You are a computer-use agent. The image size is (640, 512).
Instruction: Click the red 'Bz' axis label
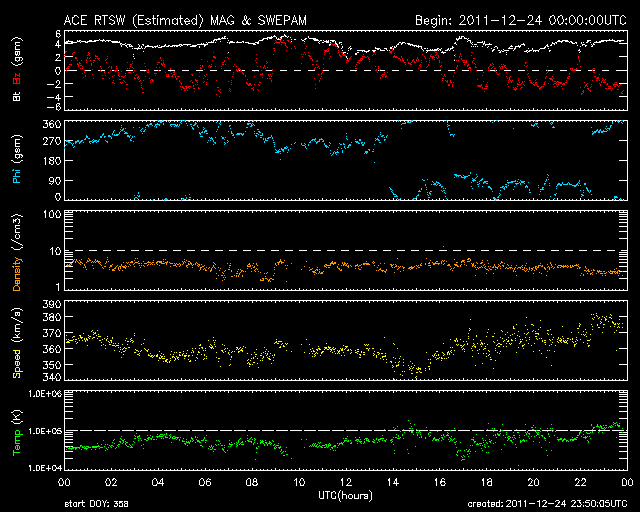point(17,77)
